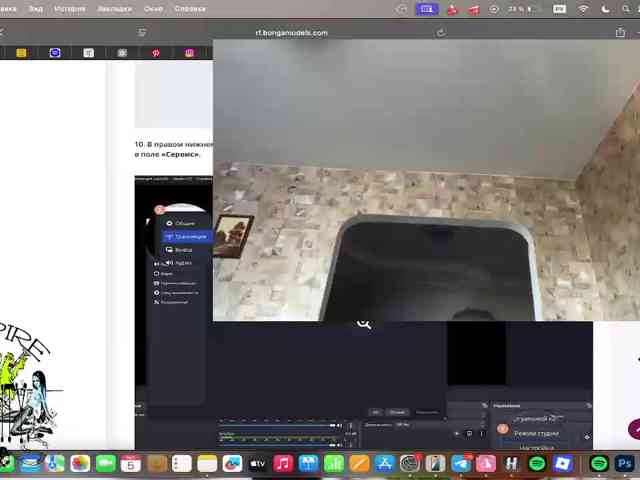This screenshot has width=640, height=480.
Task: Click the Wi-Fi status icon
Action: click(583, 9)
